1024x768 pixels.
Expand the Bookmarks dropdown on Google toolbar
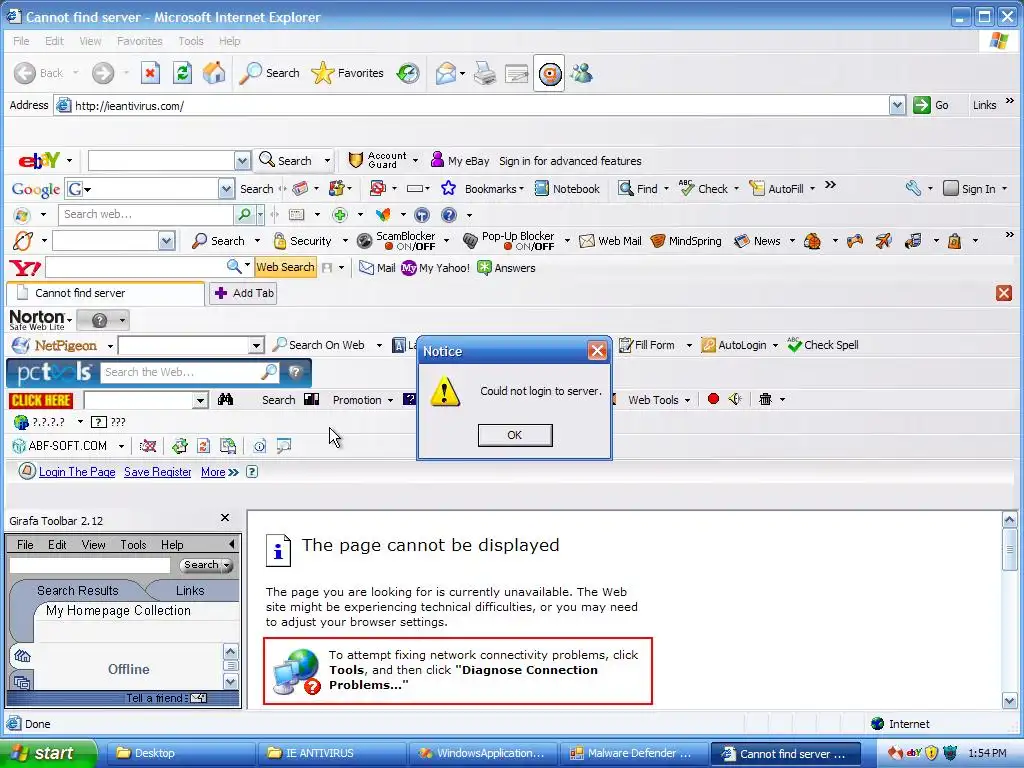click(x=521, y=189)
